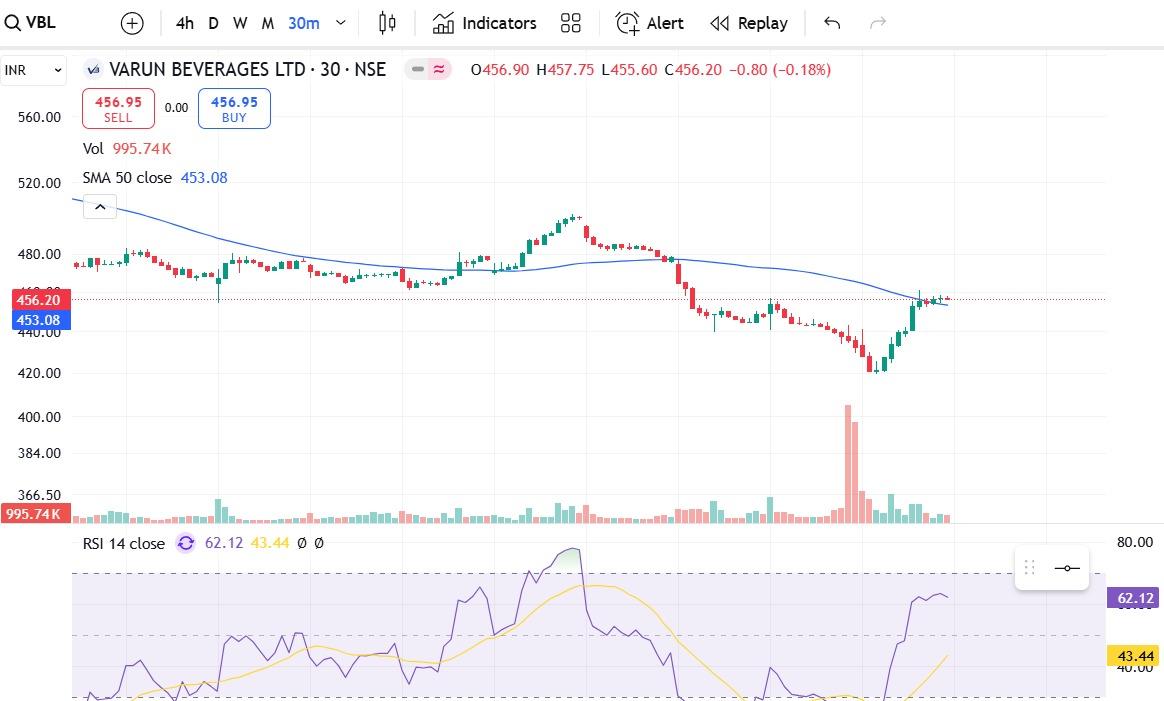
Task: Open the VBL symbol search
Action: click(30, 23)
